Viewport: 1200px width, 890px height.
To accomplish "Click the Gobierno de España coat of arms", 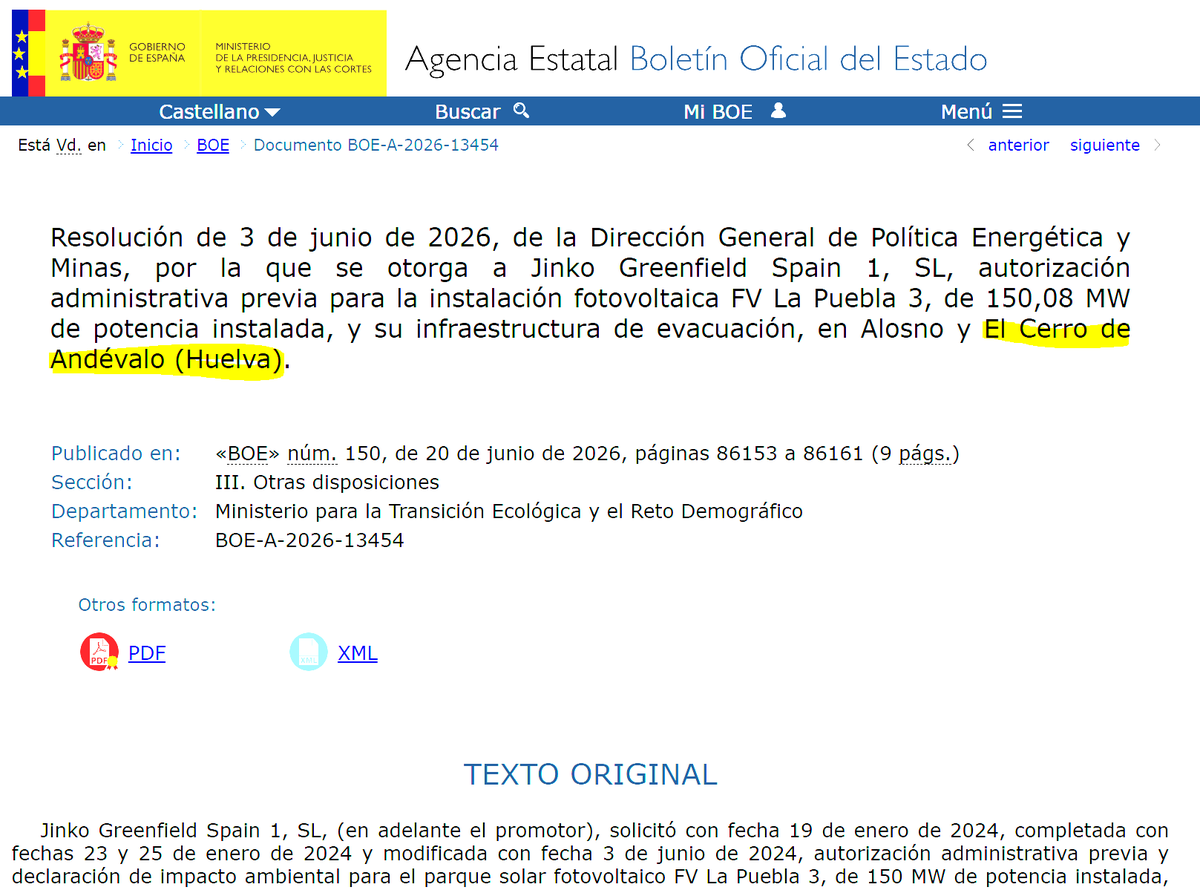I will [x=90, y=55].
